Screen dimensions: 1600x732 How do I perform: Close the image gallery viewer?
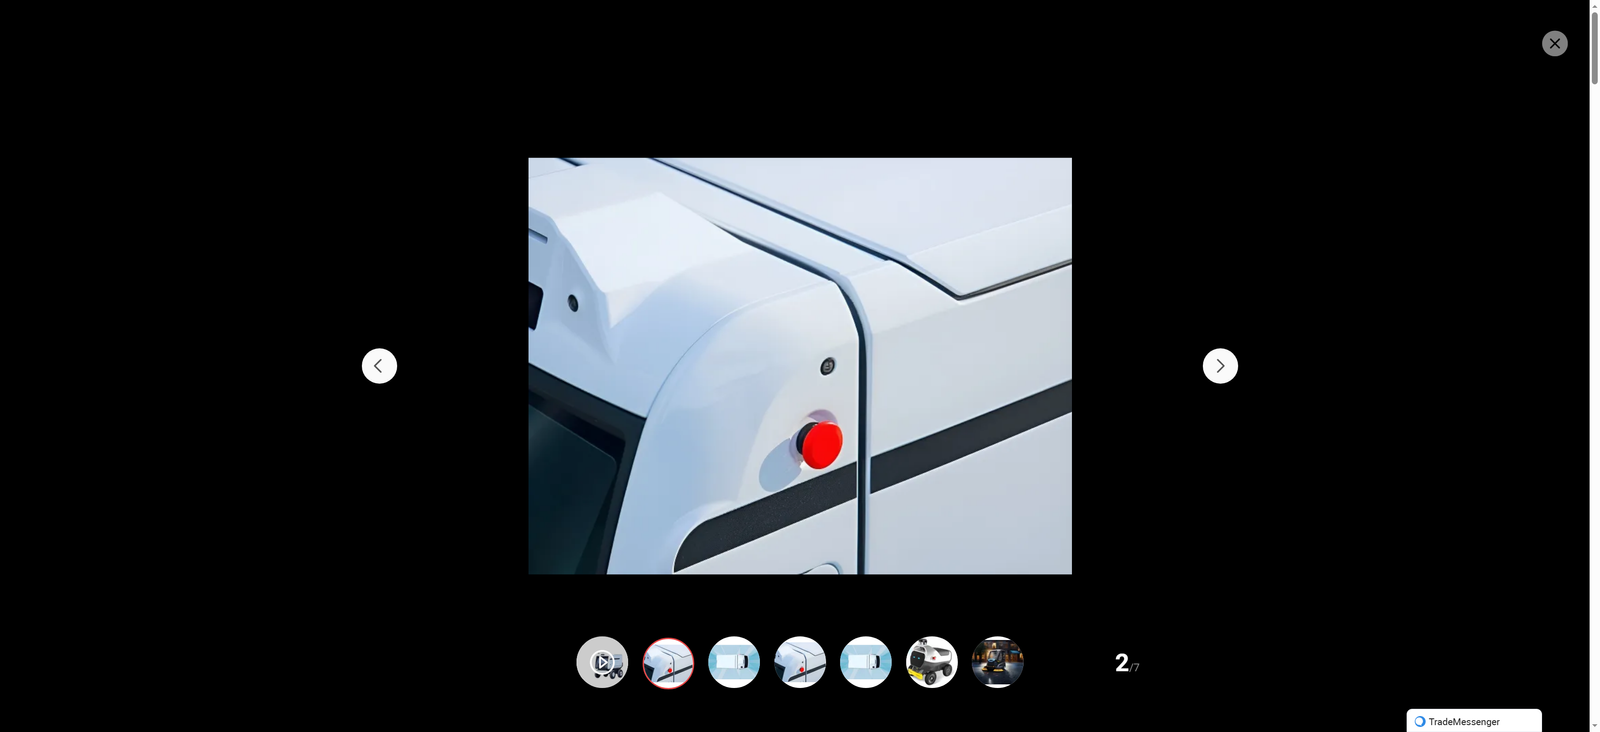coord(1554,43)
